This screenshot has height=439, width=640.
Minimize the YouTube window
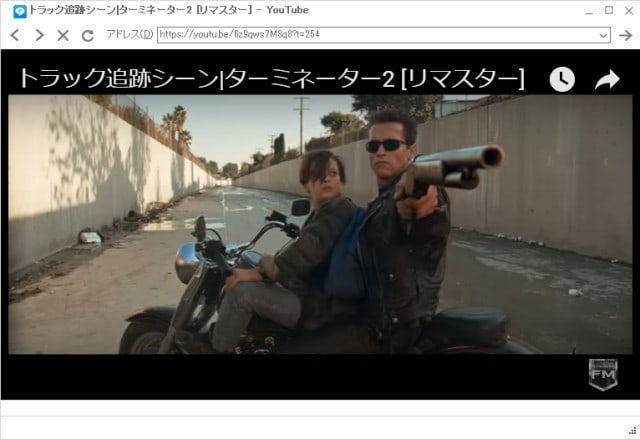(589, 11)
